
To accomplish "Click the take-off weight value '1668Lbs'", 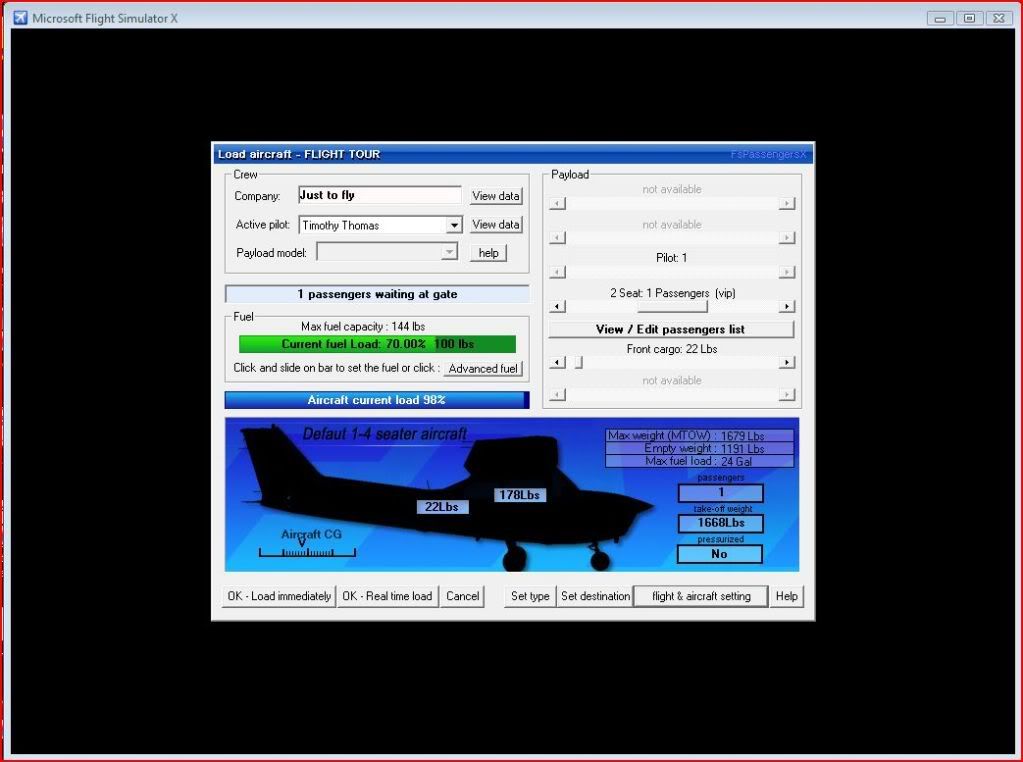I will pyautogui.click(x=720, y=523).
